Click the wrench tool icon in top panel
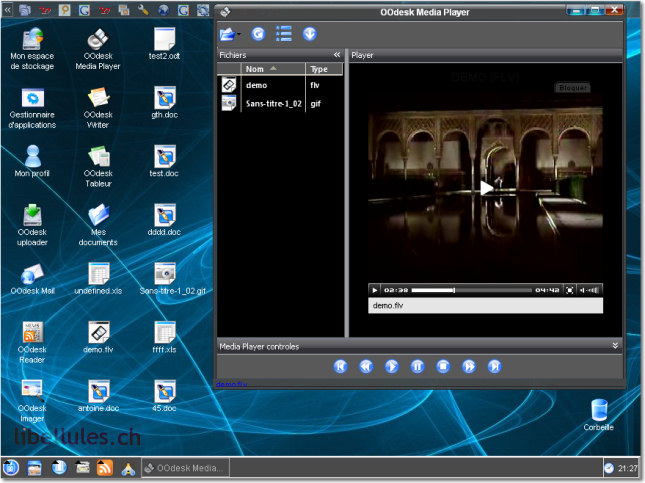The width and height of the screenshot is (645, 483). [143, 9]
